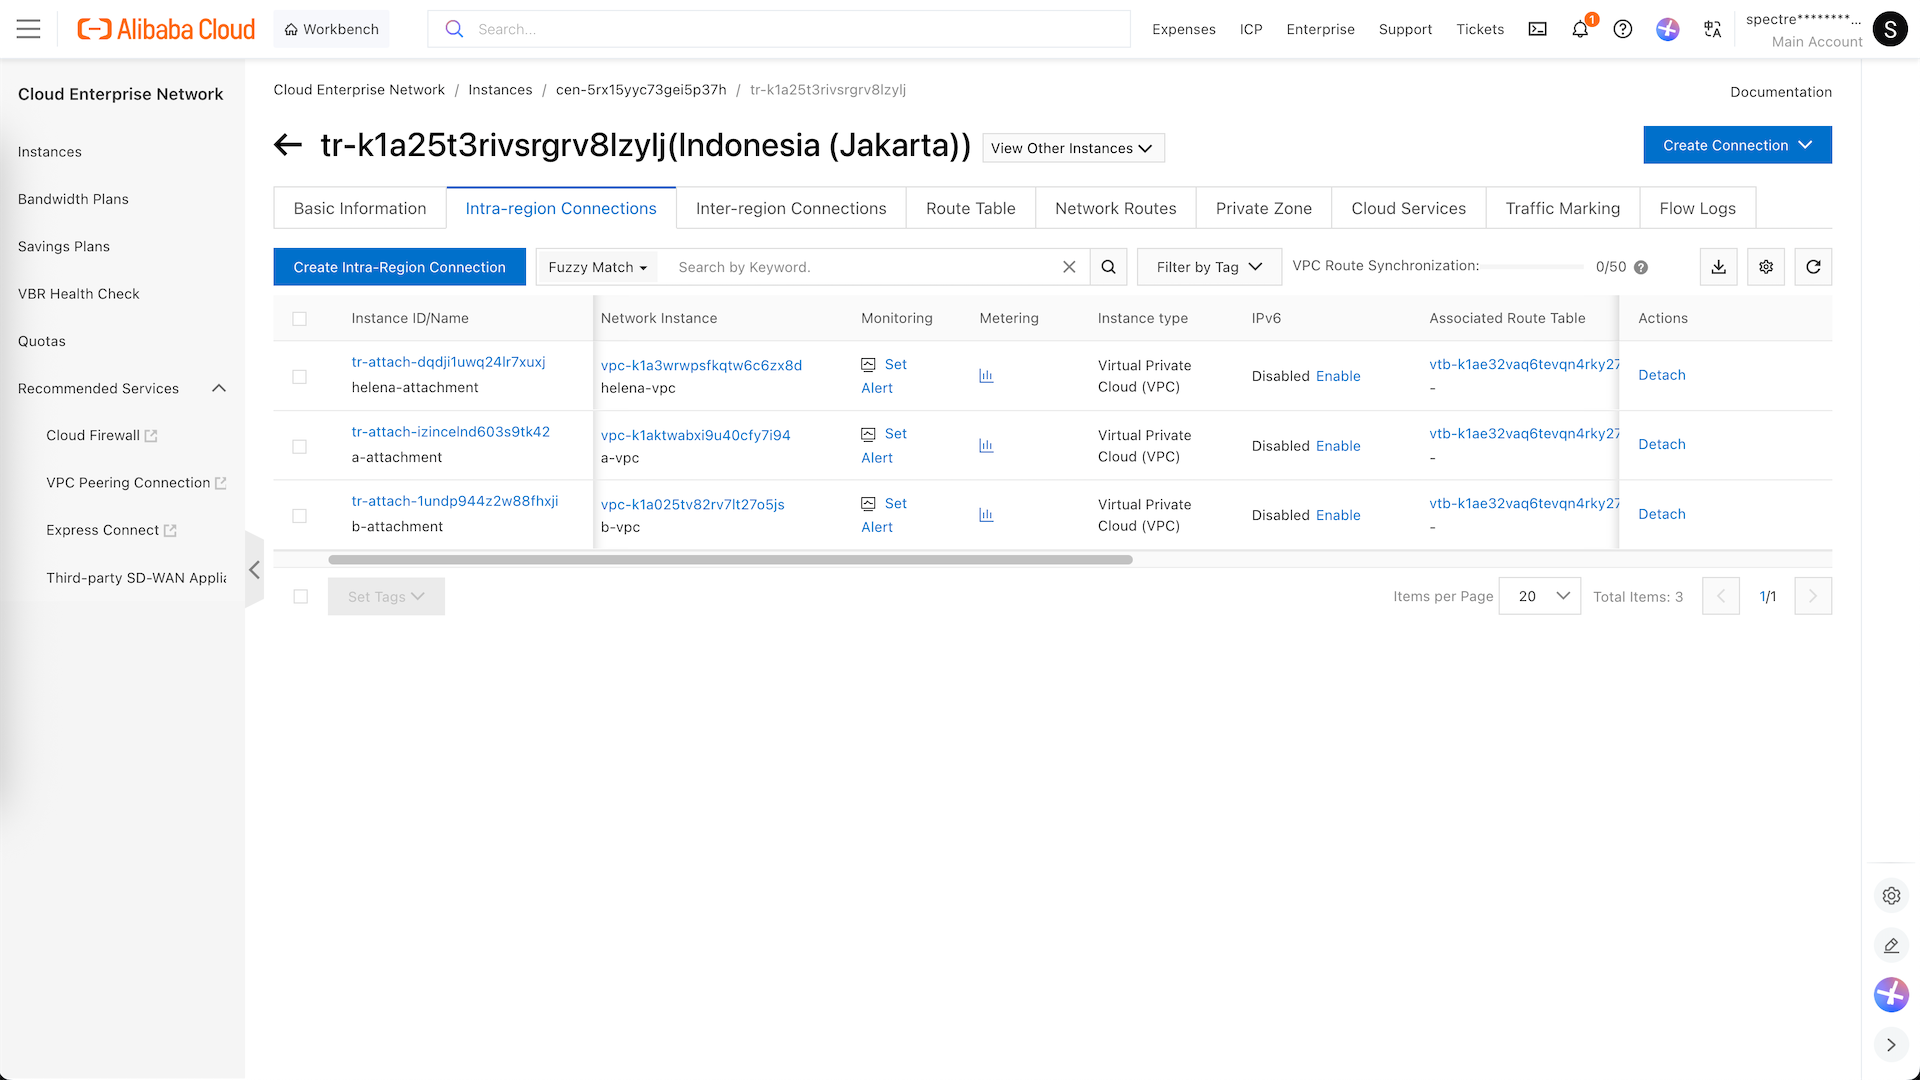Detach the a-attachment connection
Viewport: 1920px width, 1080px height.
coord(1661,444)
